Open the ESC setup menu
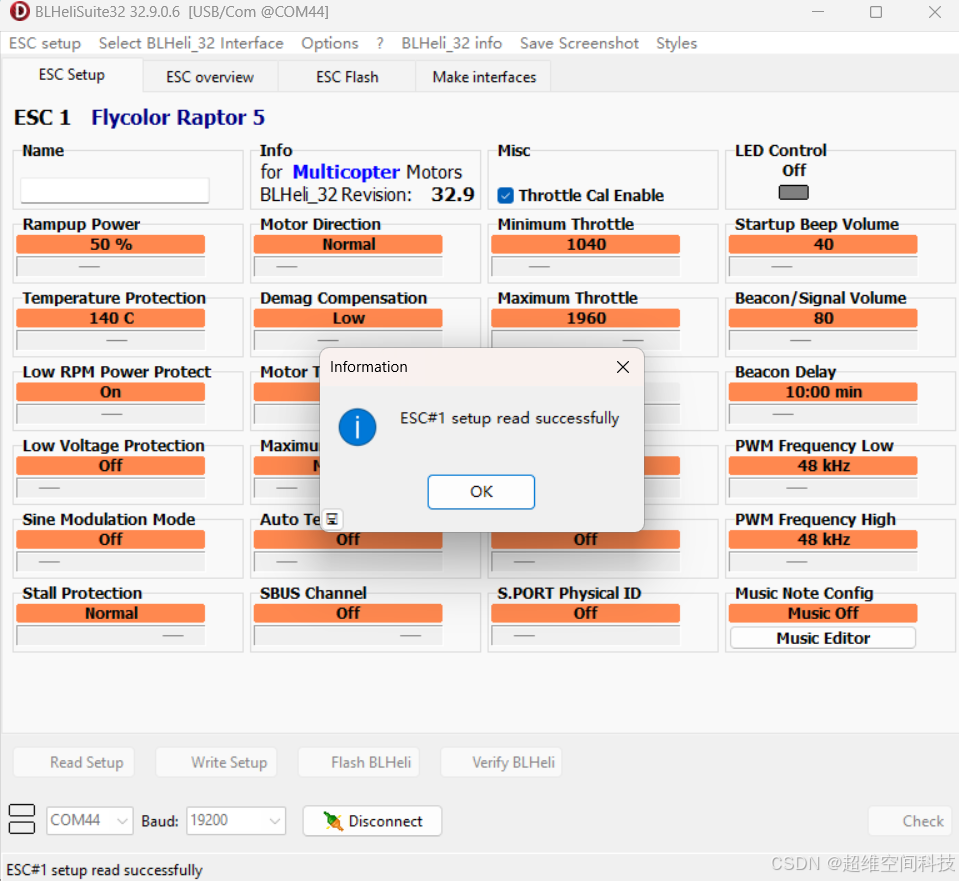 [x=45, y=43]
